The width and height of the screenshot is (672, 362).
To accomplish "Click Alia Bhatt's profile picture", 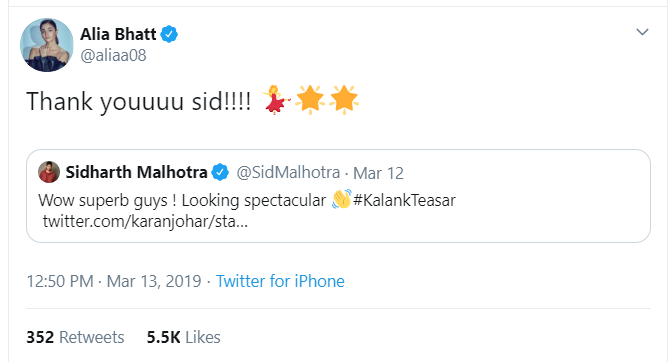I will (47, 45).
